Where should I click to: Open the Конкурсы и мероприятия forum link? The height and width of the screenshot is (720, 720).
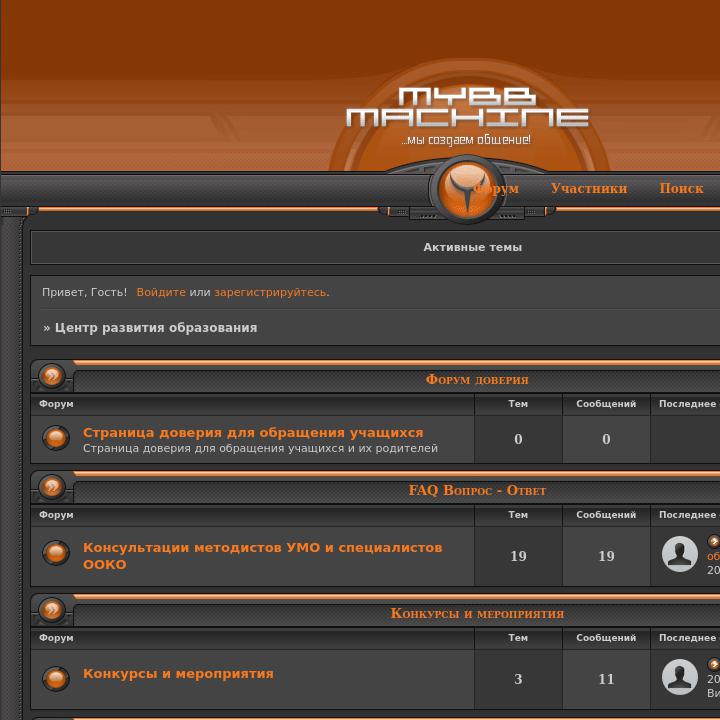[178, 674]
